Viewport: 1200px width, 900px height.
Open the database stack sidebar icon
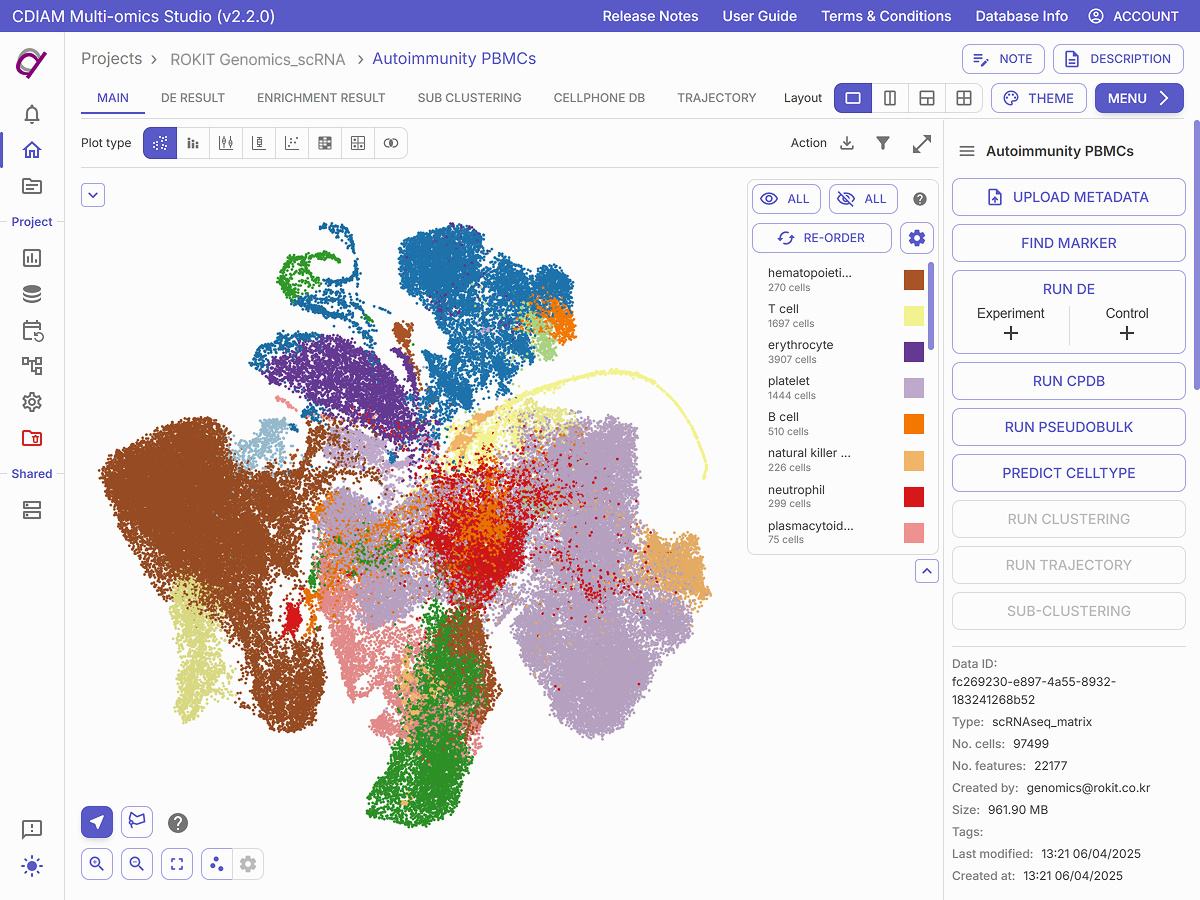pyautogui.click(x=32, y=294)
